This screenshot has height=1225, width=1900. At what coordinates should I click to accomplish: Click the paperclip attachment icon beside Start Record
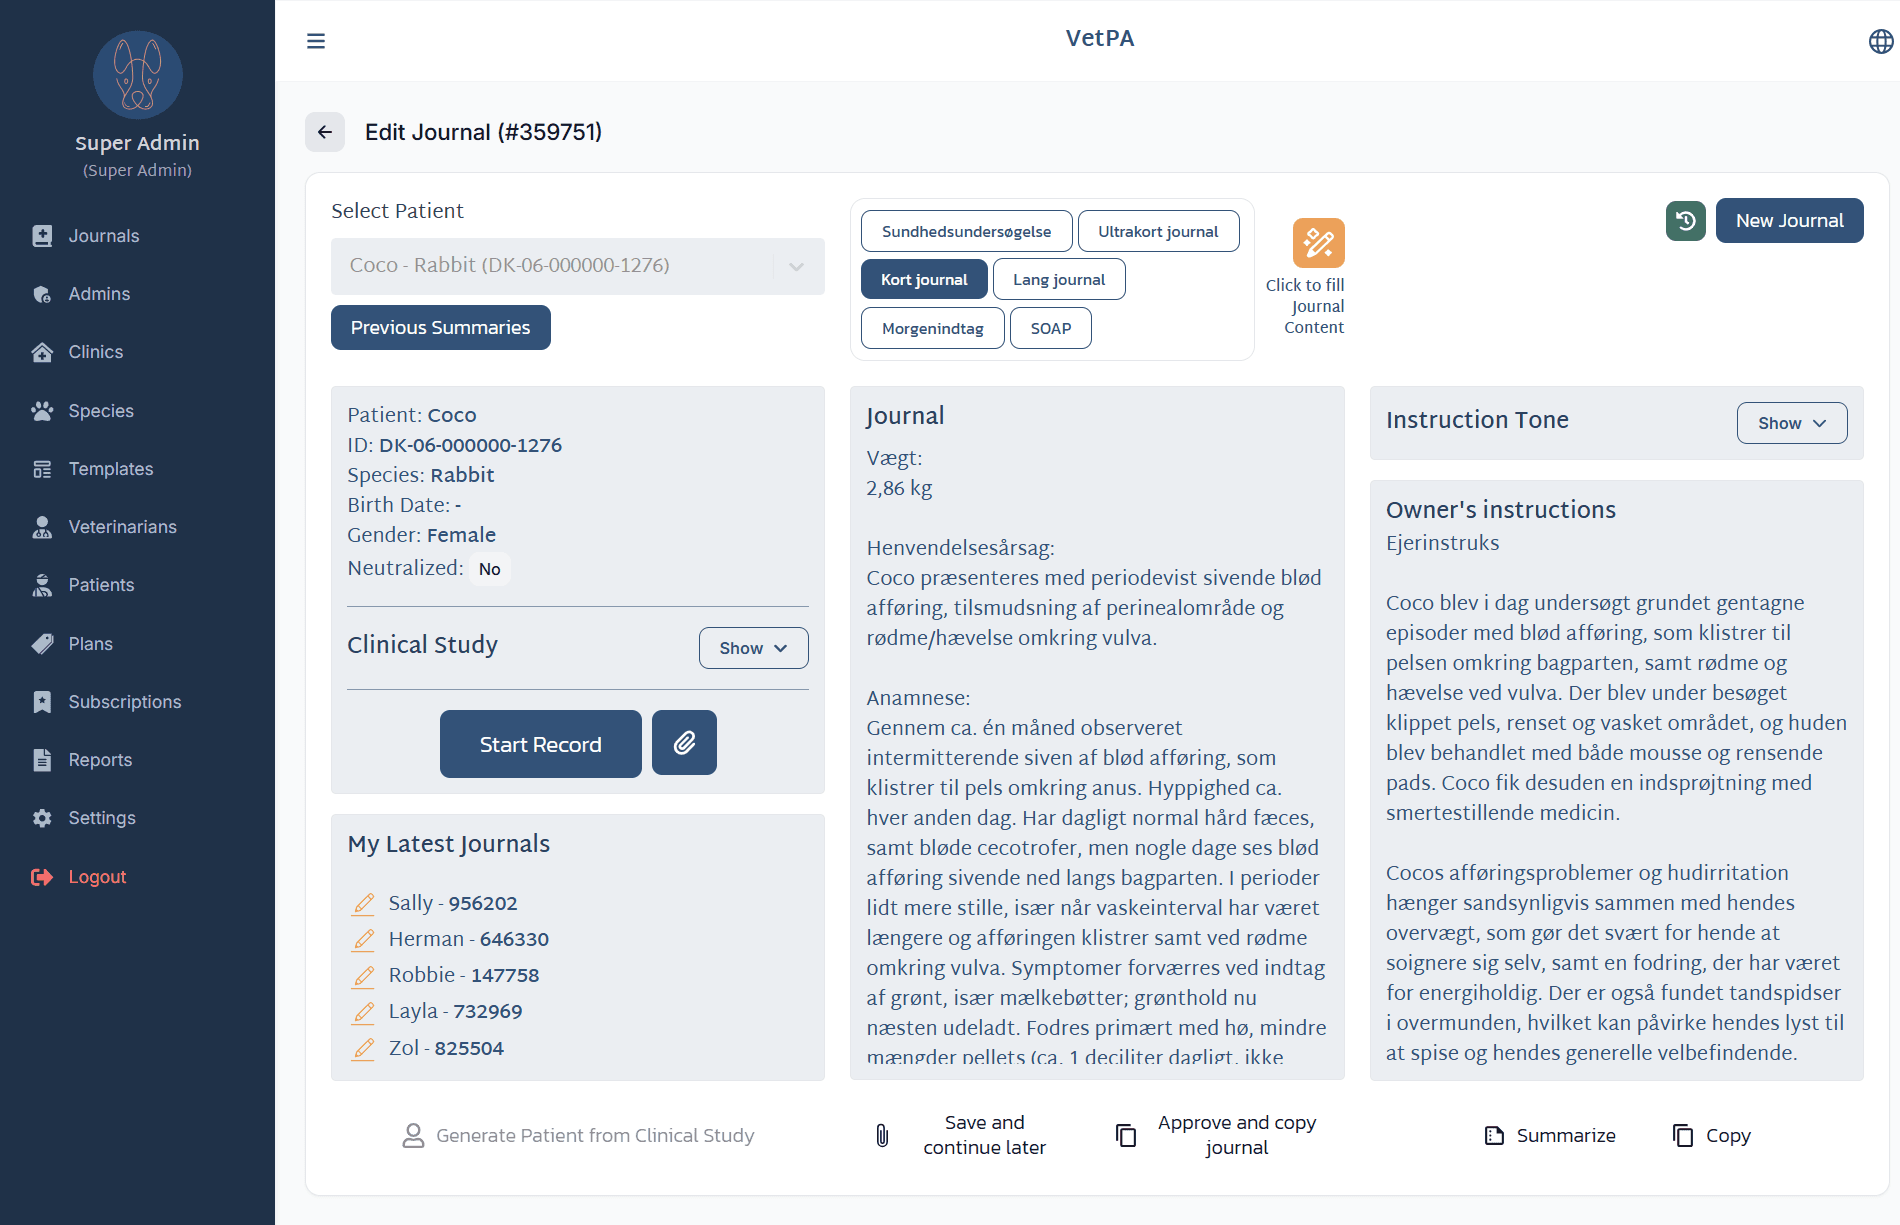click(x=684, y=743)
